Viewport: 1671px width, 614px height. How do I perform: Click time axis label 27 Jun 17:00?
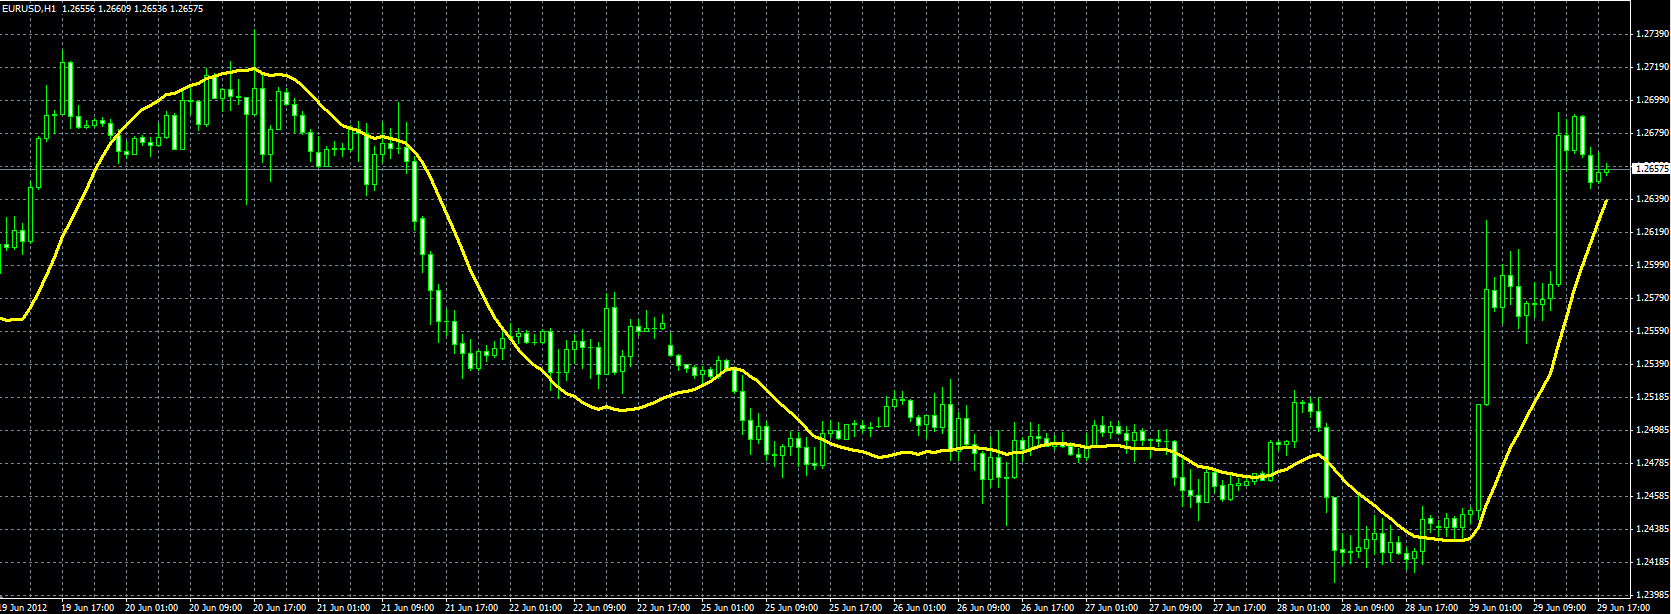(1239, 607)
